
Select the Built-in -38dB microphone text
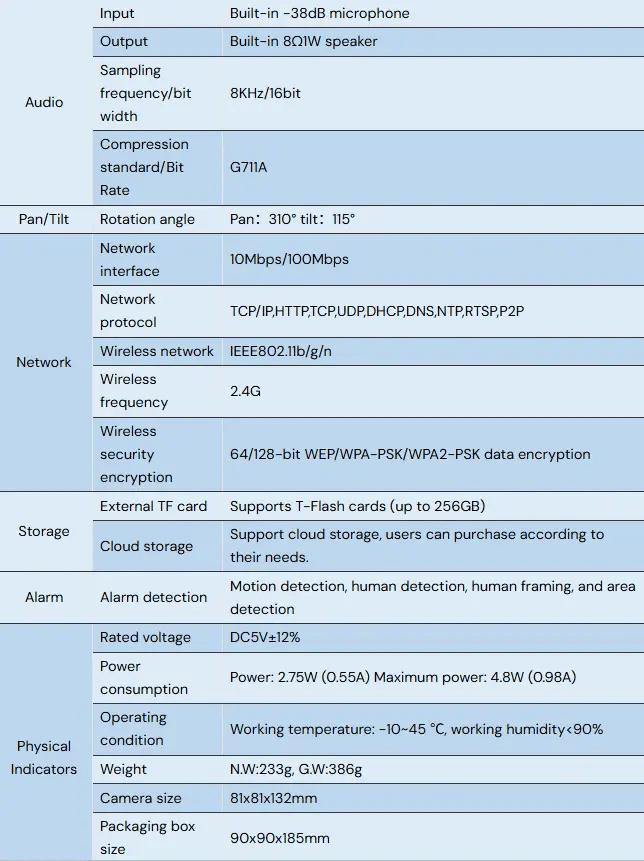click(319, 13)
